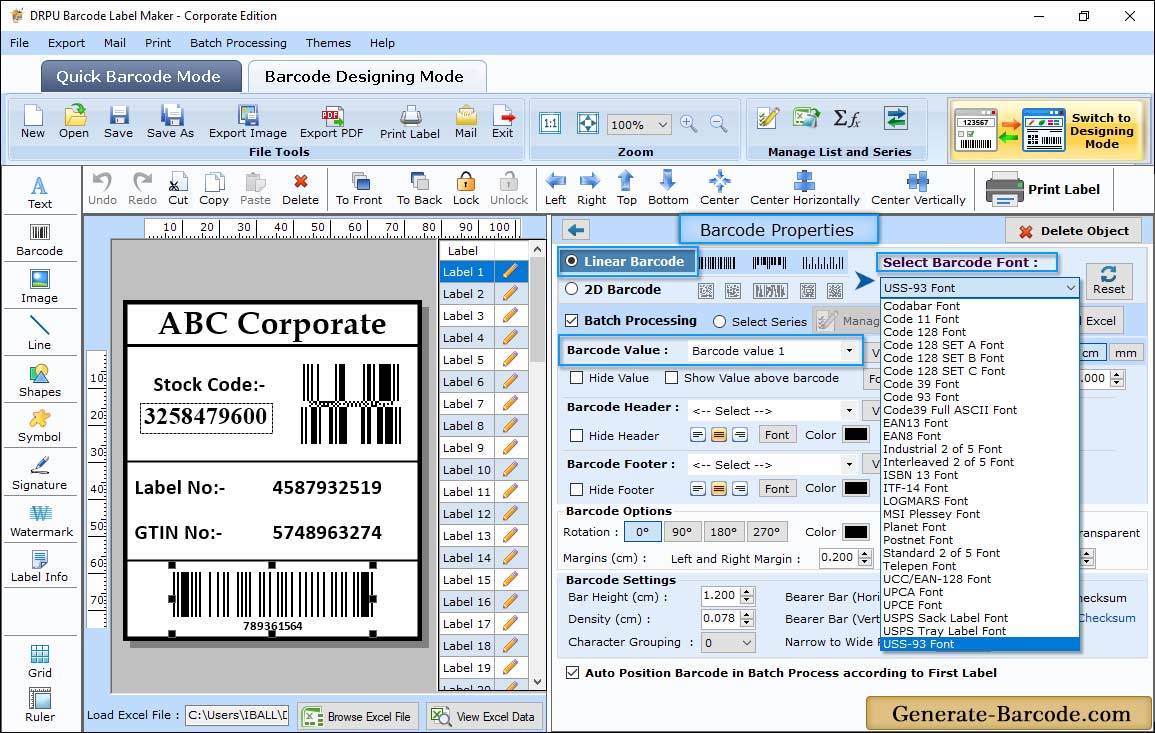Select the 2D Barcode radio button

pyautogui.click(x=572, y=289)
